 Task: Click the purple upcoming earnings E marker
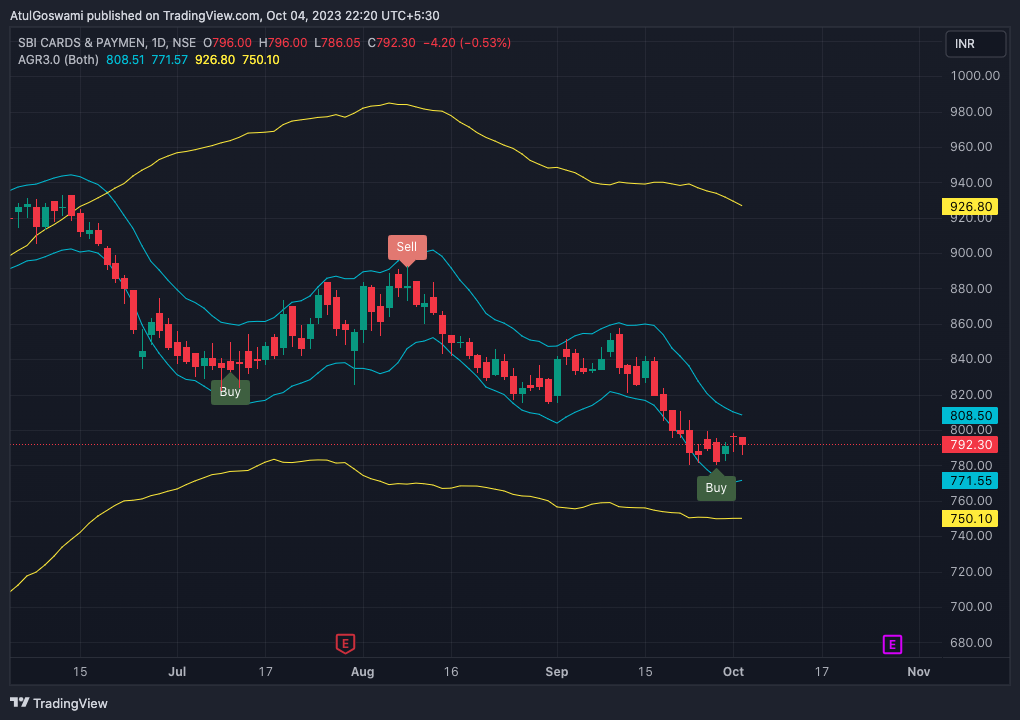click(892, 645)
